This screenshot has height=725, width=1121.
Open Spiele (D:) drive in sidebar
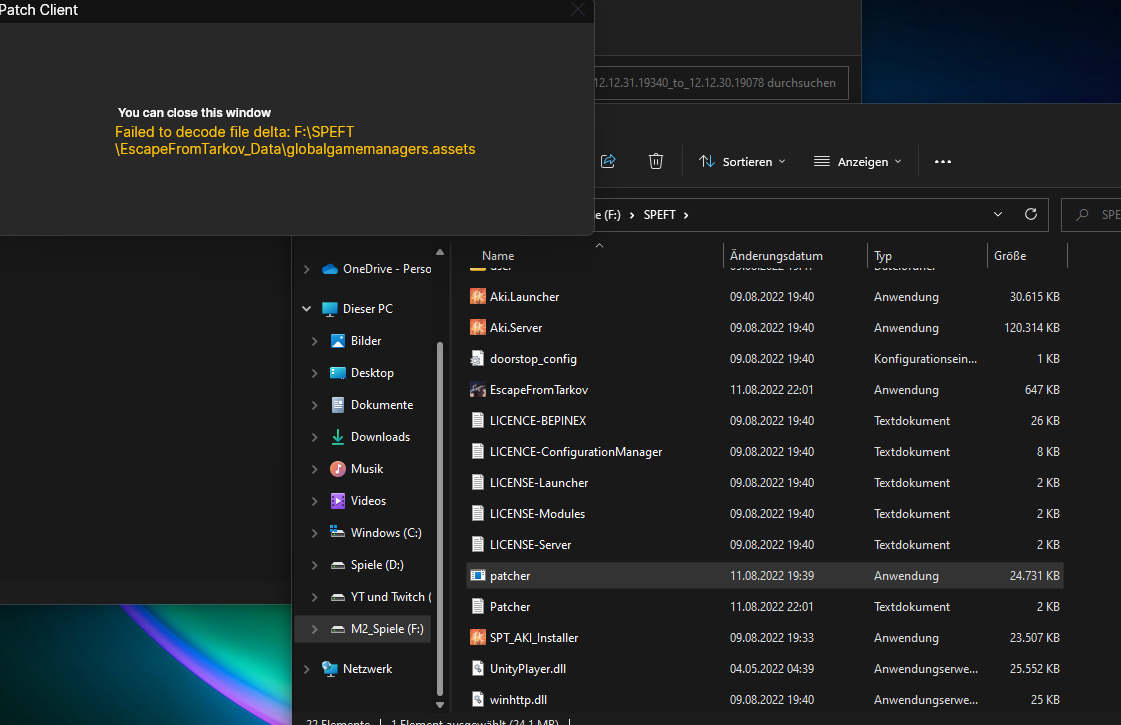click(377, 565)
